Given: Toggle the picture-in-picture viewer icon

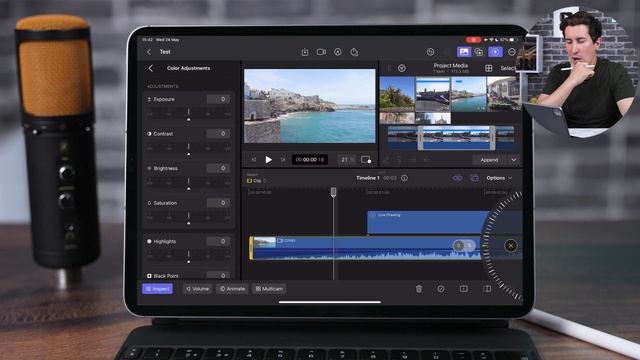Looking at the screenshot, I should point(366,160).
